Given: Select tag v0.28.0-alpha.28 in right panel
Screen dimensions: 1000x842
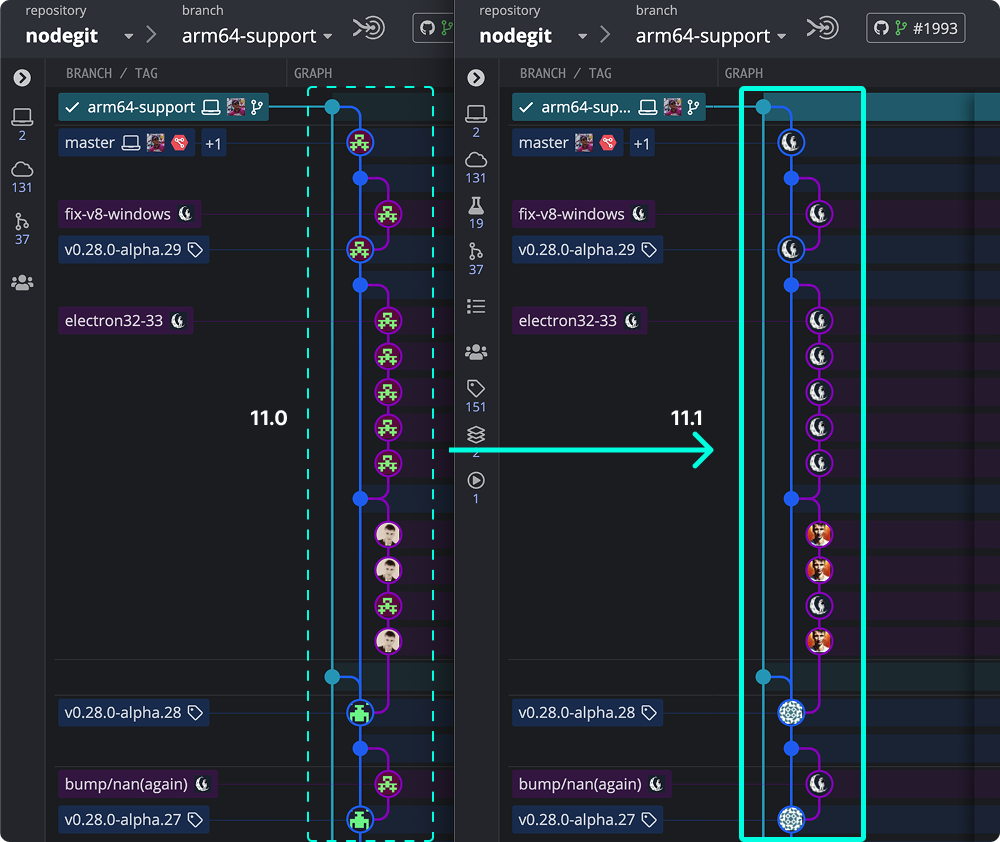Looking at the screenshot, I should 587,713.
